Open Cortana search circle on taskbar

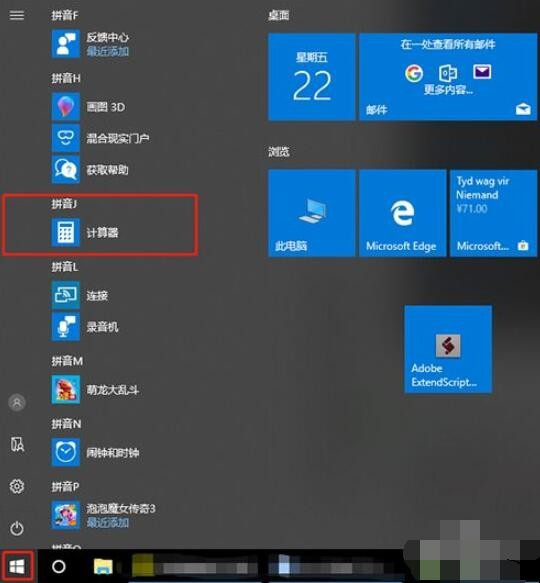(59, 567)
